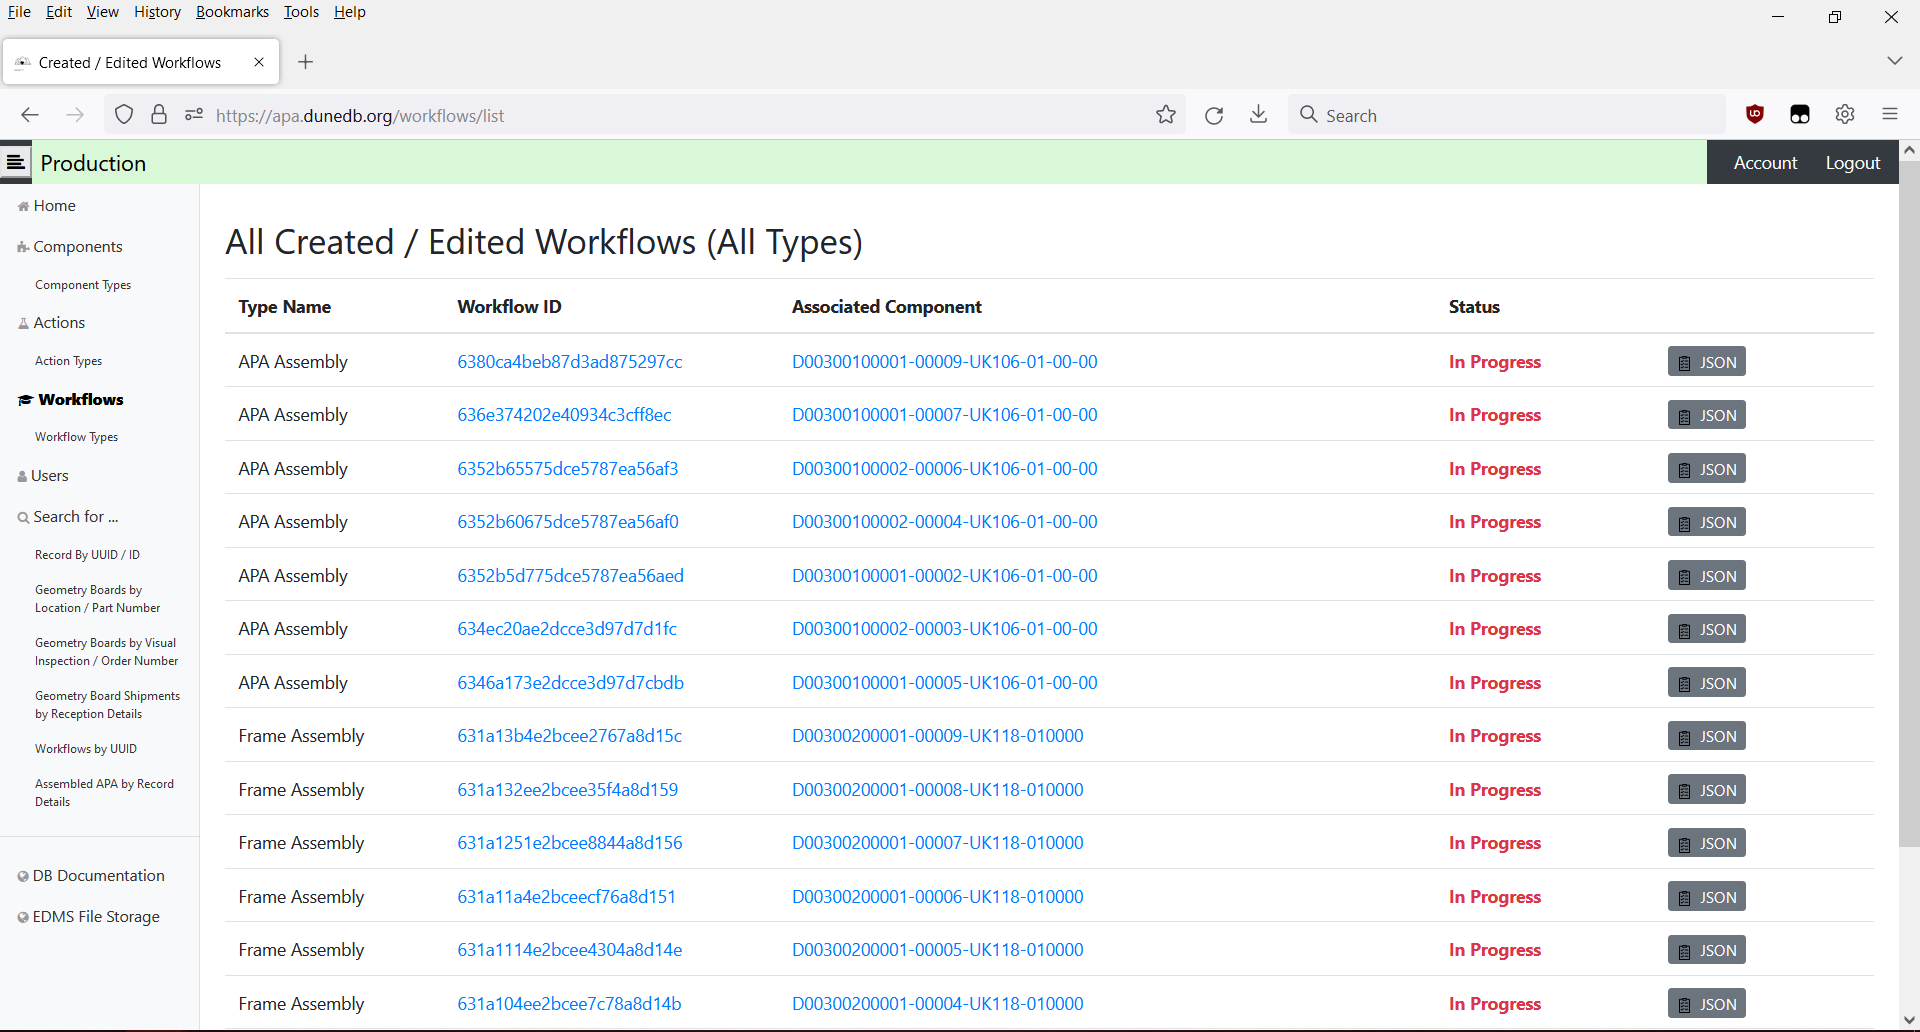This screenshot has height=1032, width=1920.
Task: View JSON for workflow 631a104ee2bcee7c78a8d14b
Action: 1706,1004
